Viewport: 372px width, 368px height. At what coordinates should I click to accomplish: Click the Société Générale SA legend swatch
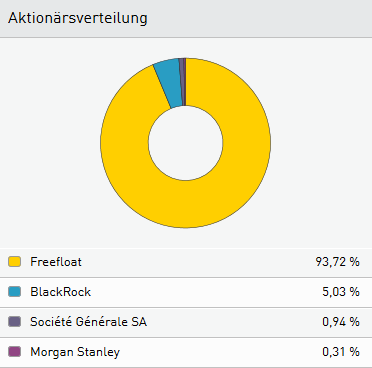click(x=14, y=322)
